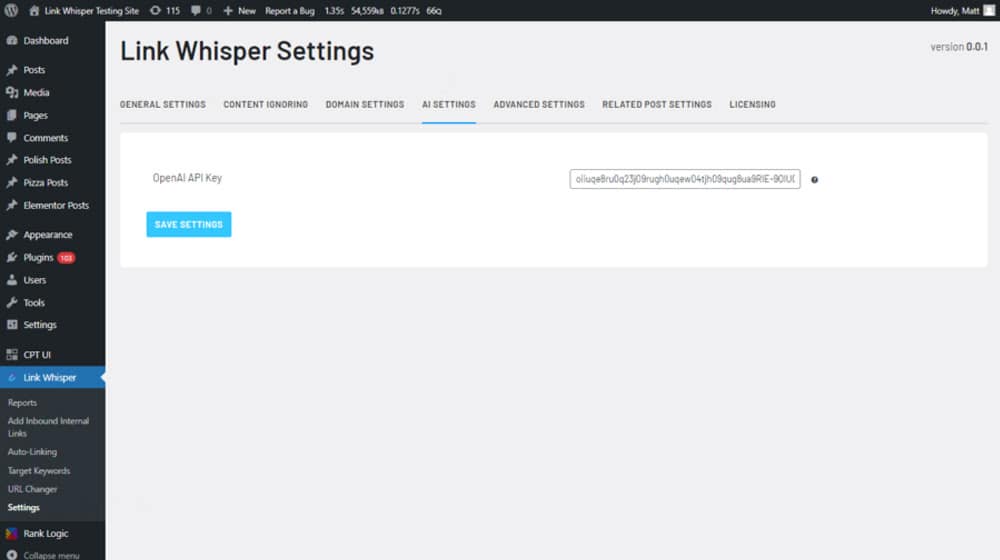Click Link Whisper Testing Site title

(x=91, y=11)
